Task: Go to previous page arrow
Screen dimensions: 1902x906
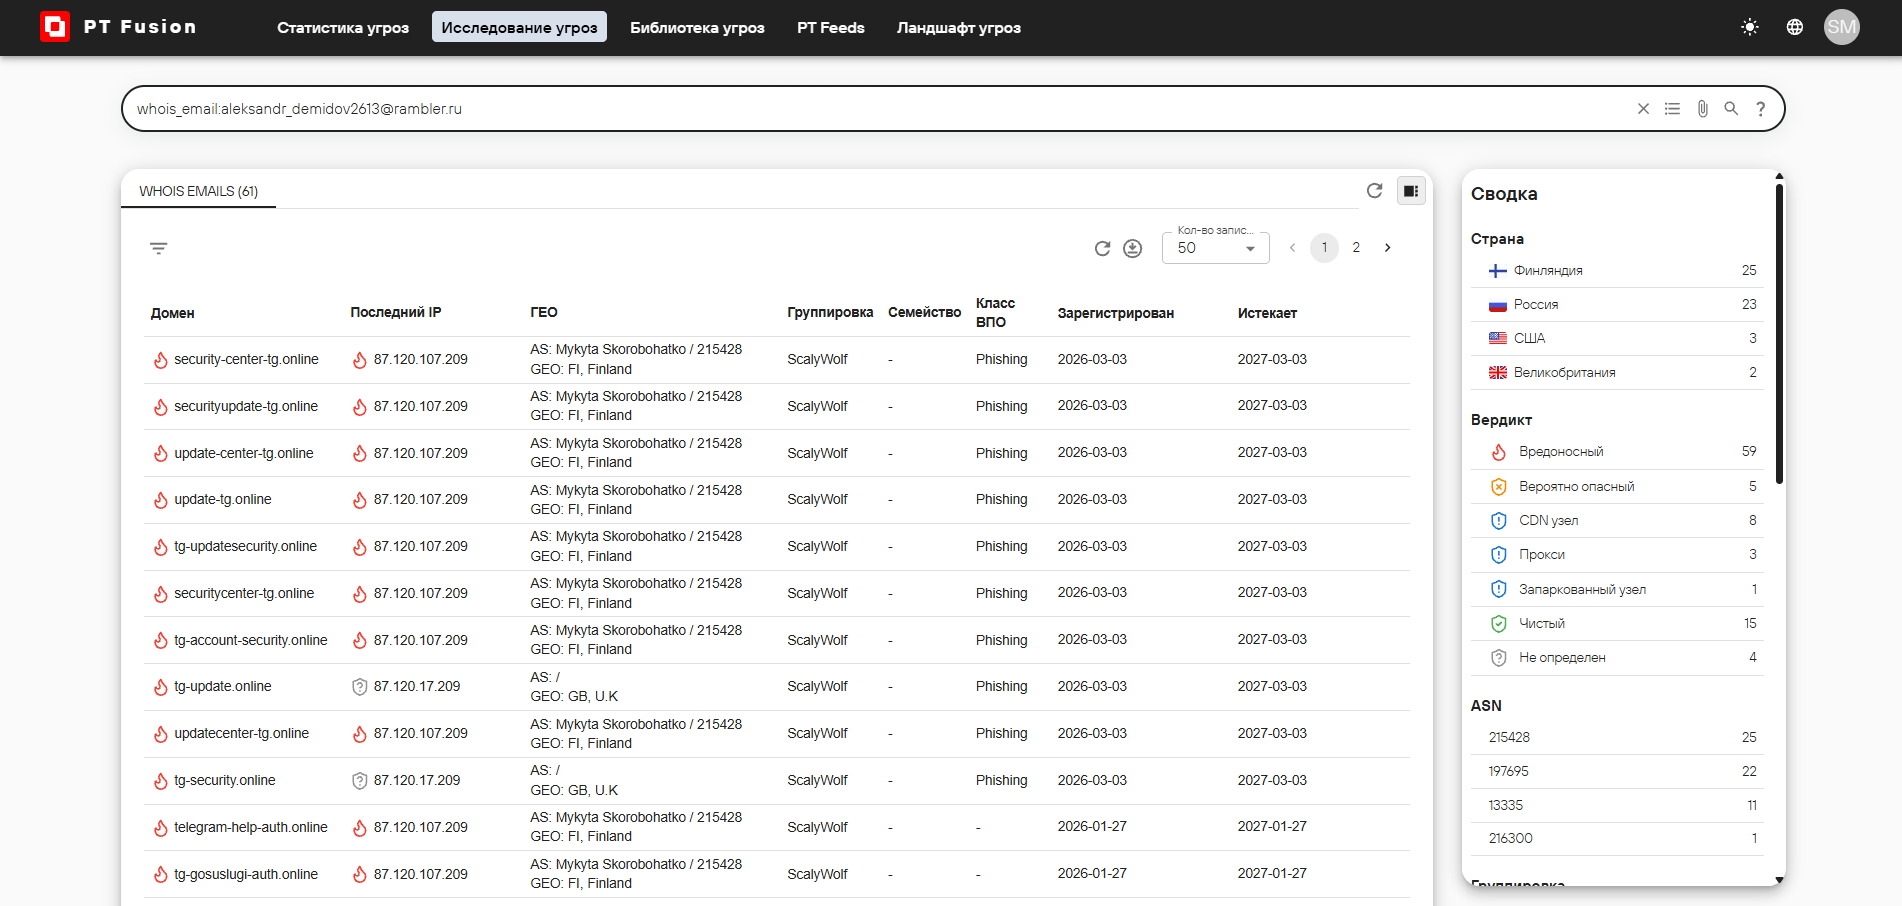Action: click(x=1292, y=248)
